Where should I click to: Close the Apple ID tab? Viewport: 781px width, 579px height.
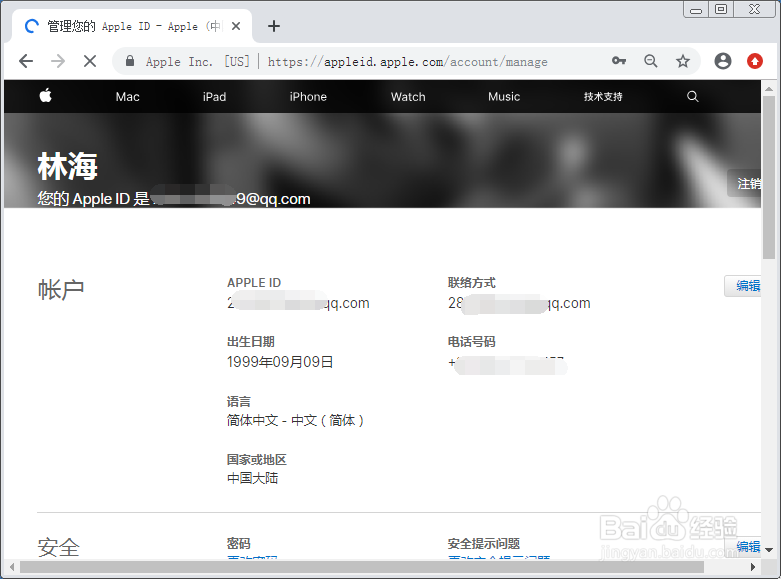point(236,26)
